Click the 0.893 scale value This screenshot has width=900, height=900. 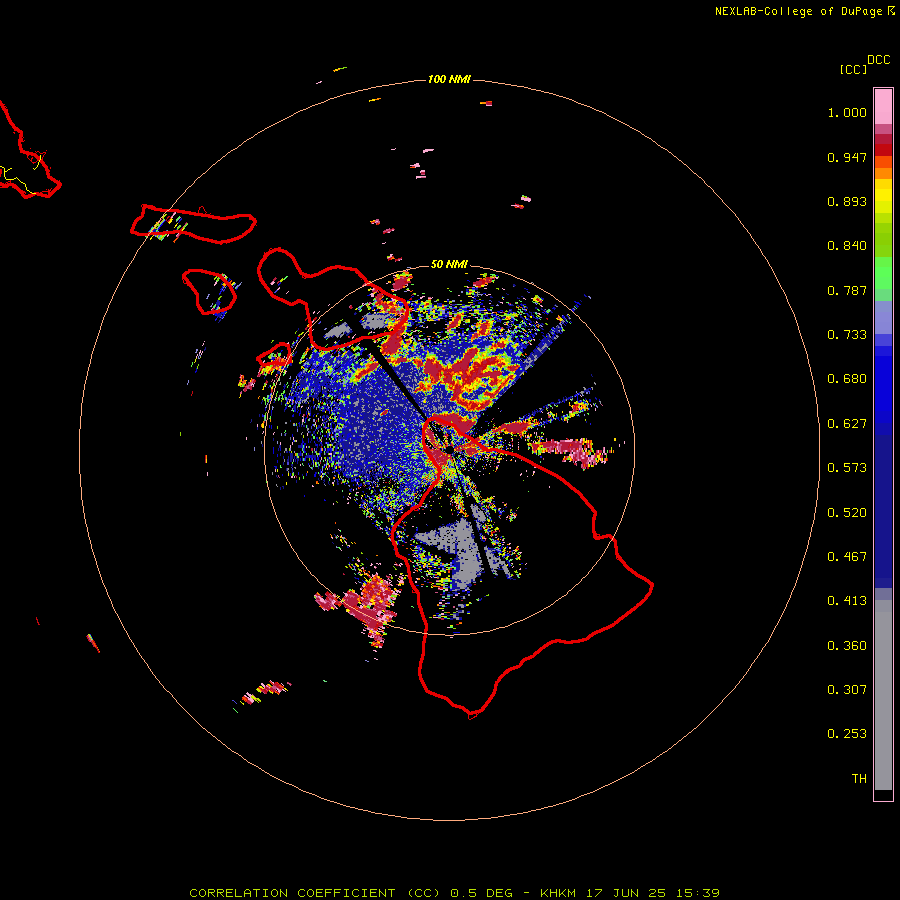tap(847, 201)
